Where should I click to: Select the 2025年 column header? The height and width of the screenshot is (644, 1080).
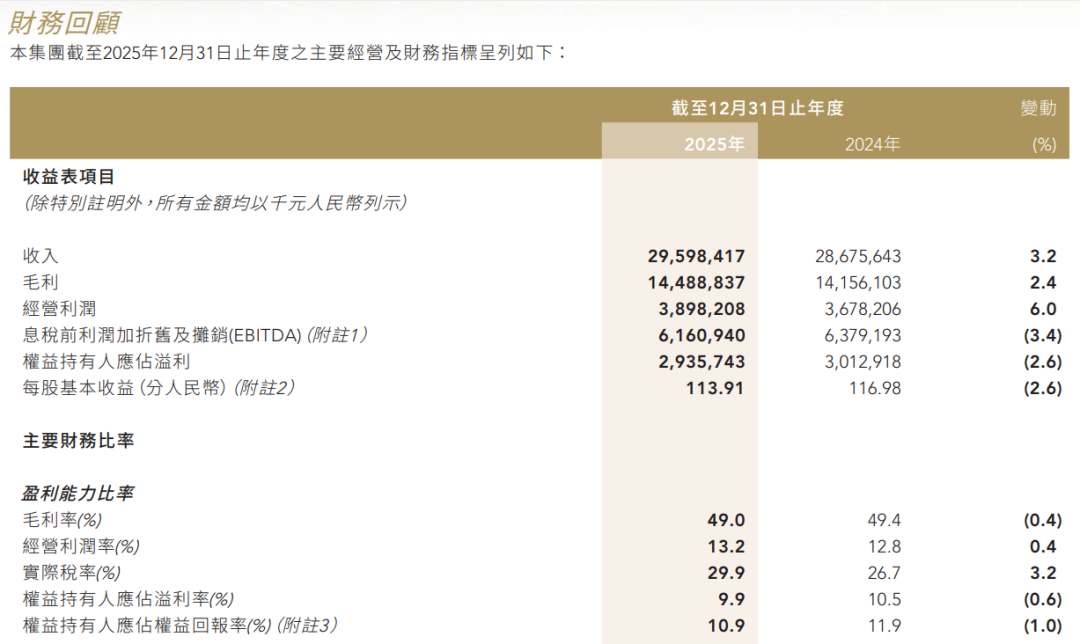click(x=714, y=144)
